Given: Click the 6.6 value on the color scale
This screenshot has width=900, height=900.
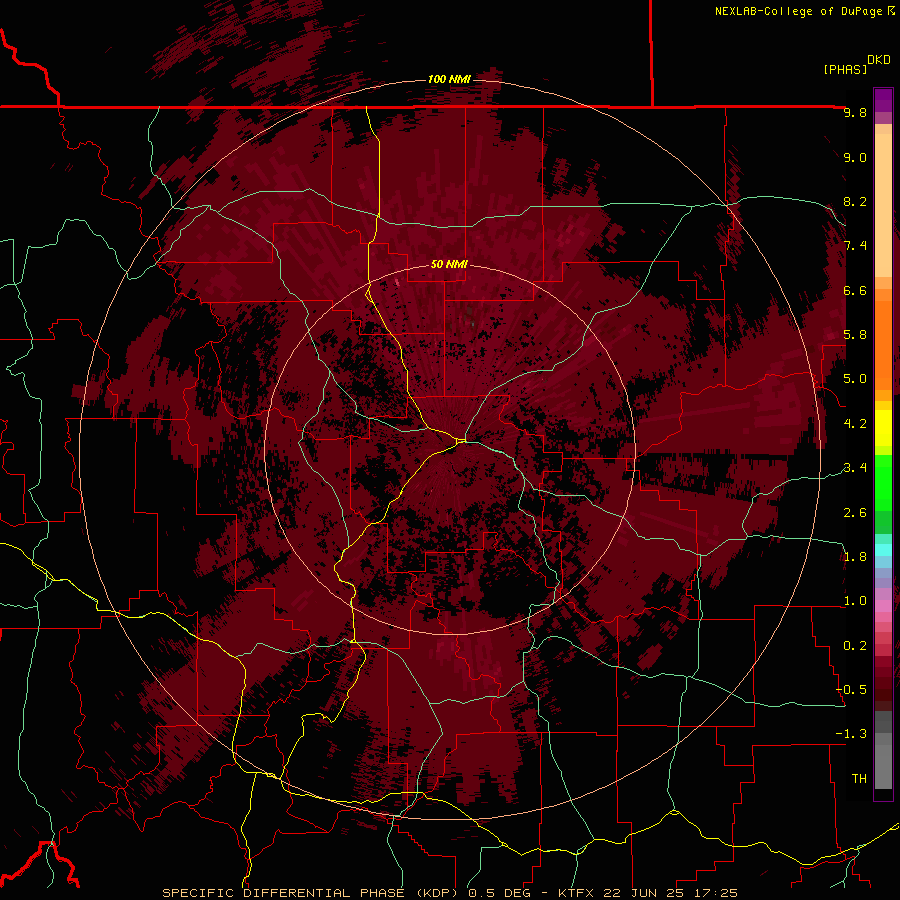Looking at the screenshot, I should click(855, 291).
